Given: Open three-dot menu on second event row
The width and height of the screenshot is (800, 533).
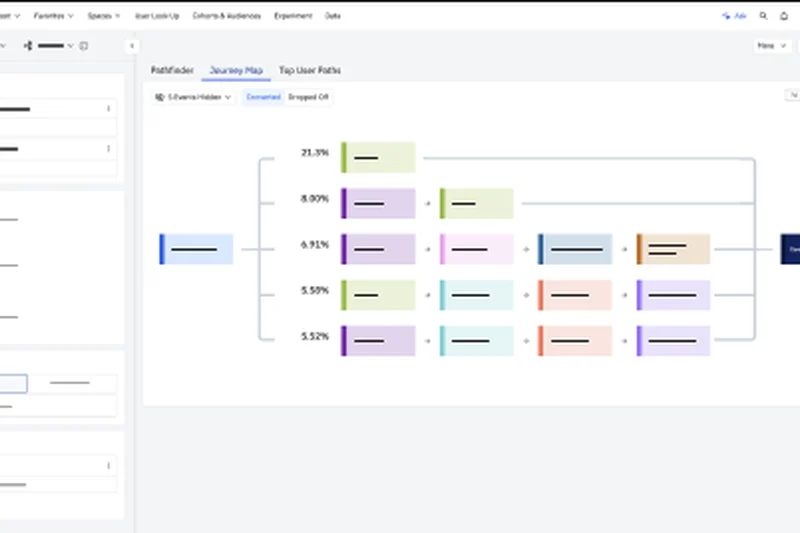Looking at the screenshot, I should pos(108,149).
